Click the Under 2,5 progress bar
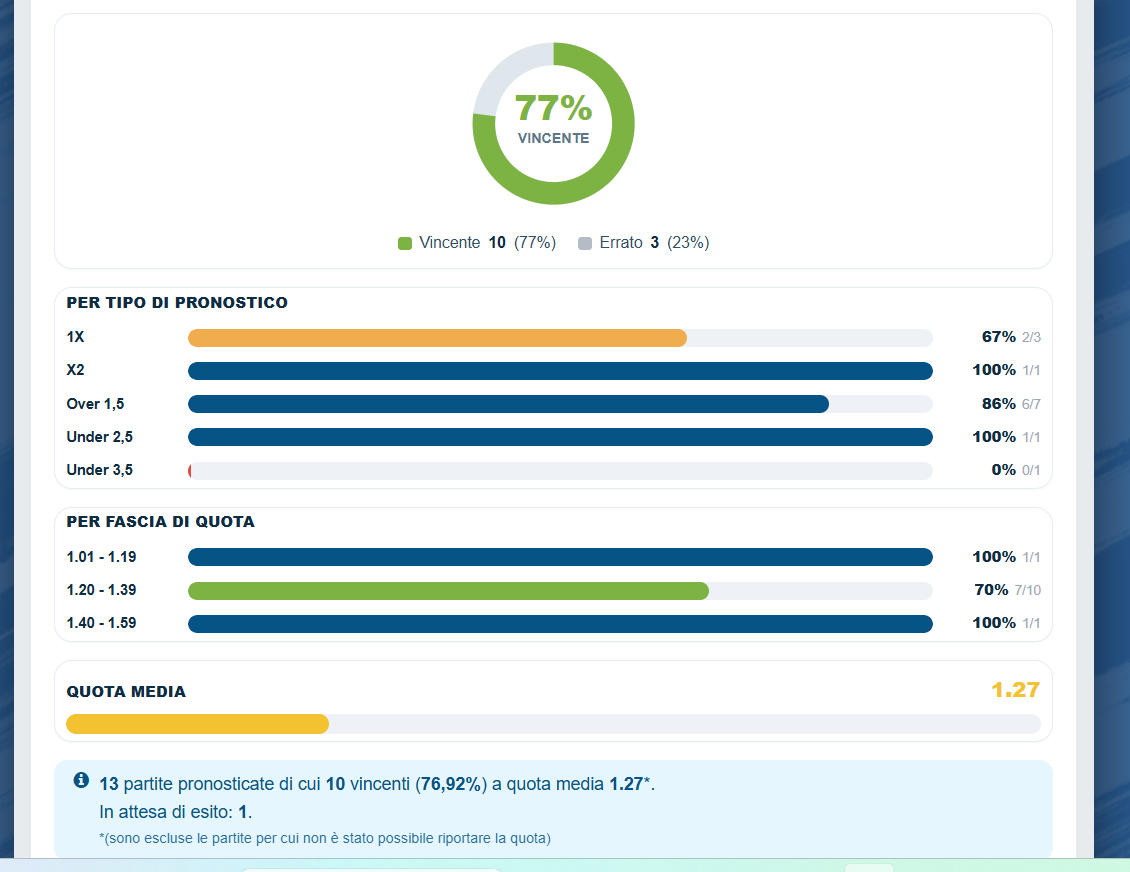Viewport: 1130px width, 872px height. click(x=560, y=437)
